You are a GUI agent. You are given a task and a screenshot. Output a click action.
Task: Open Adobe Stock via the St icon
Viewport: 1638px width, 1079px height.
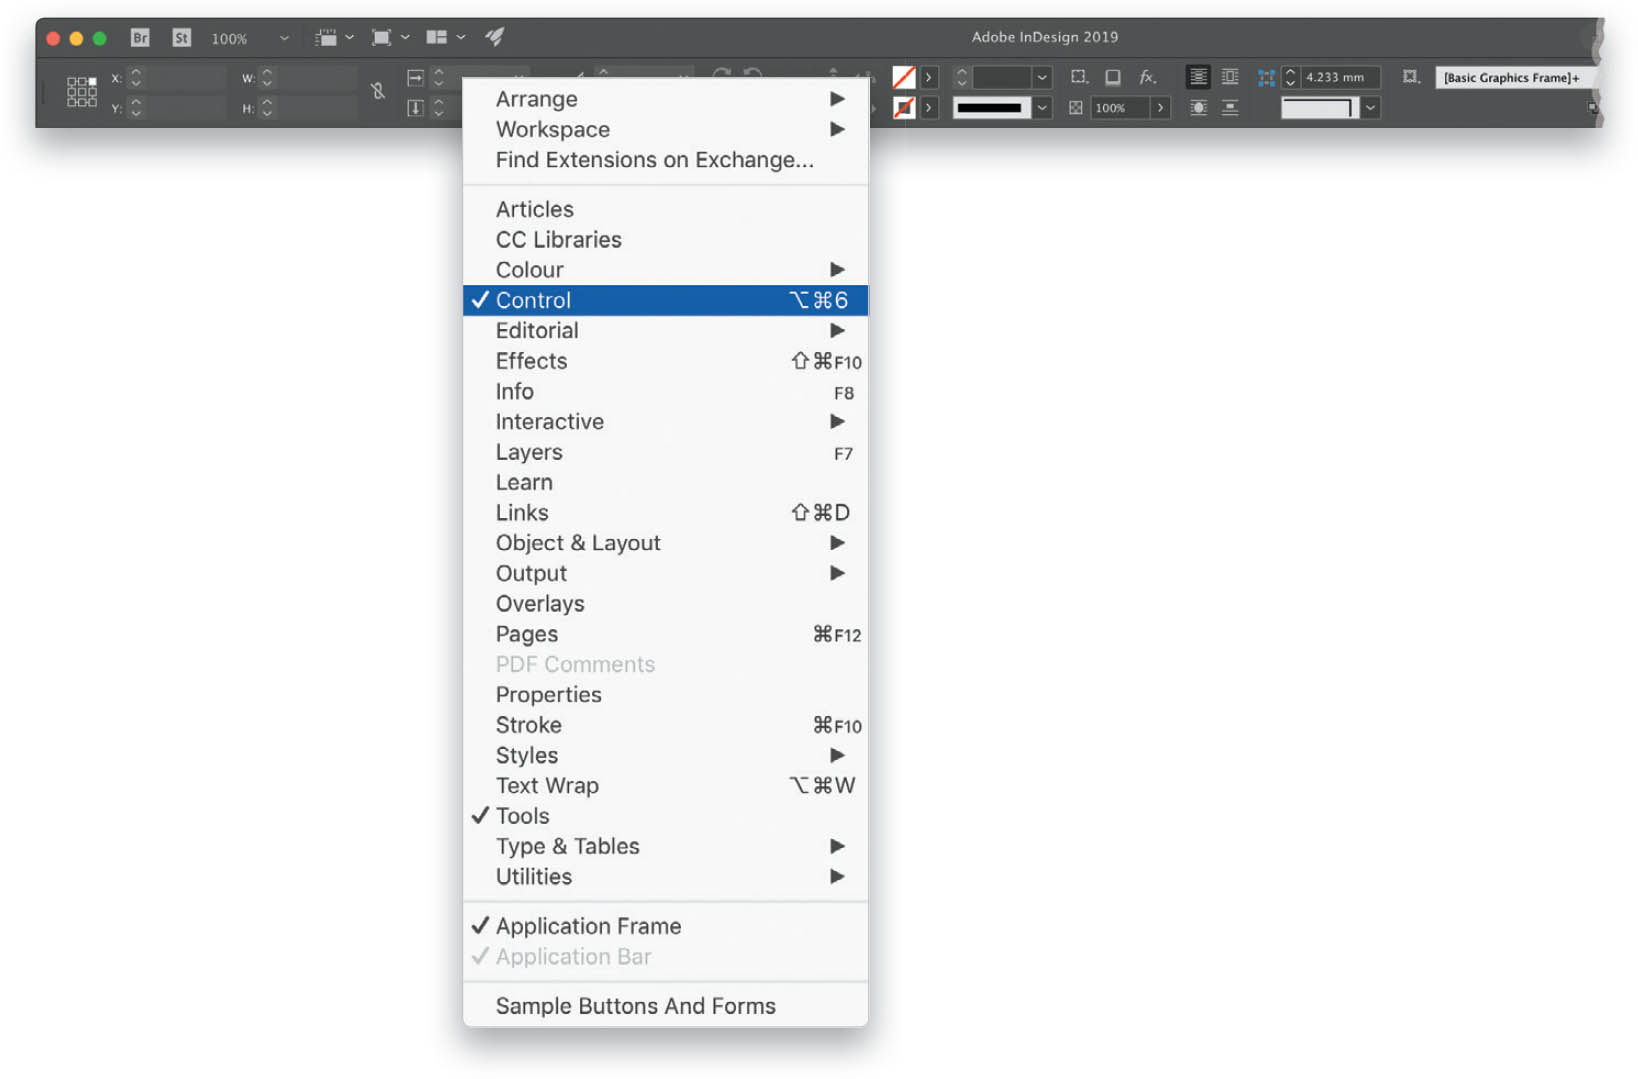pyautogui.click(x=181, y=37)
